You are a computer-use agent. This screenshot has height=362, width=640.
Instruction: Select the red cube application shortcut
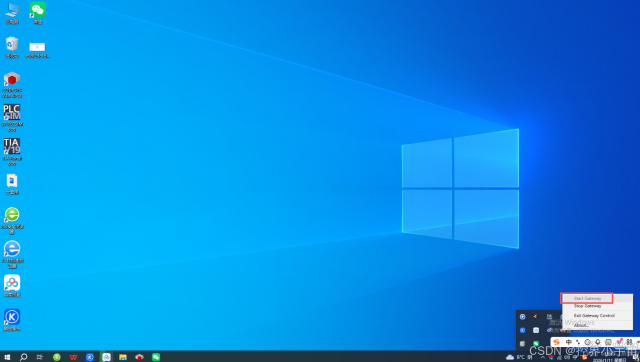pyautogui.click(x=12, y=84)
